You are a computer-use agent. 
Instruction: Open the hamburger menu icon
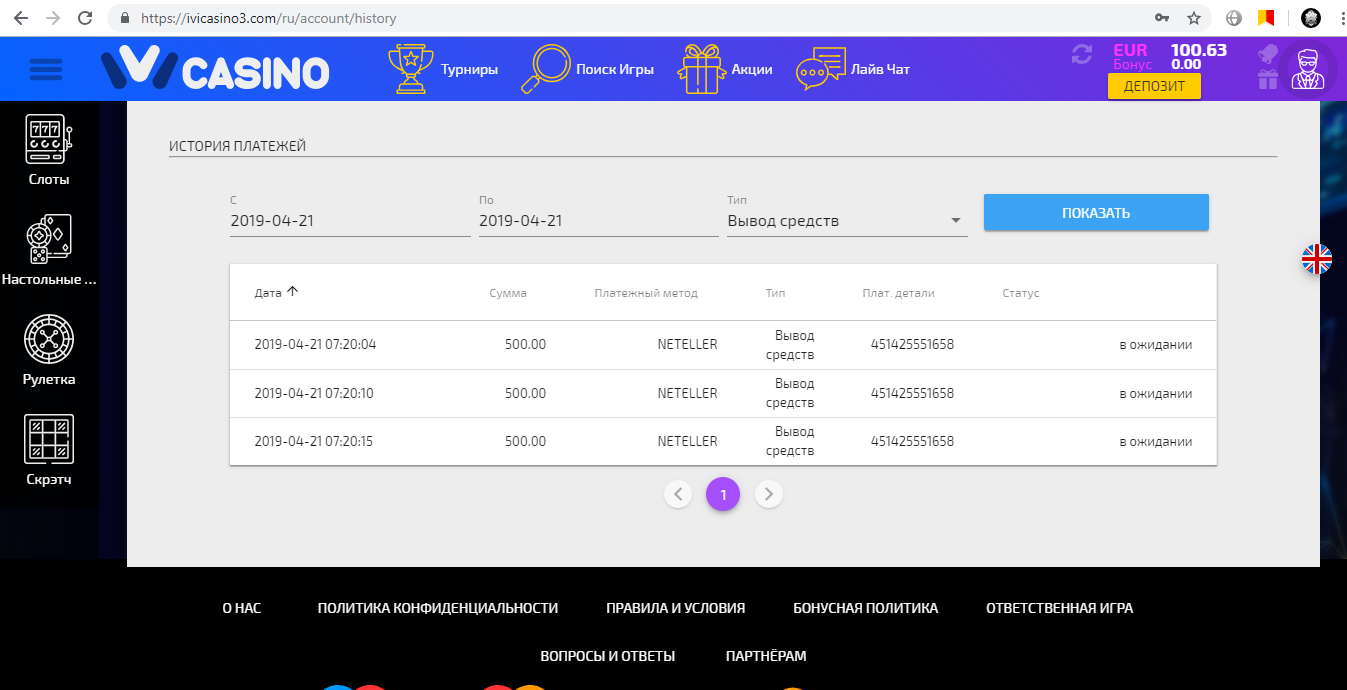(46, 70)
